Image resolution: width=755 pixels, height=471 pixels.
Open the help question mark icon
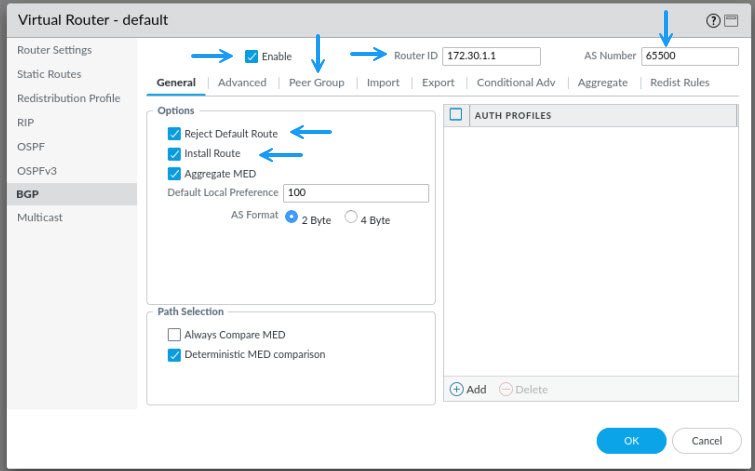[713, 21]
